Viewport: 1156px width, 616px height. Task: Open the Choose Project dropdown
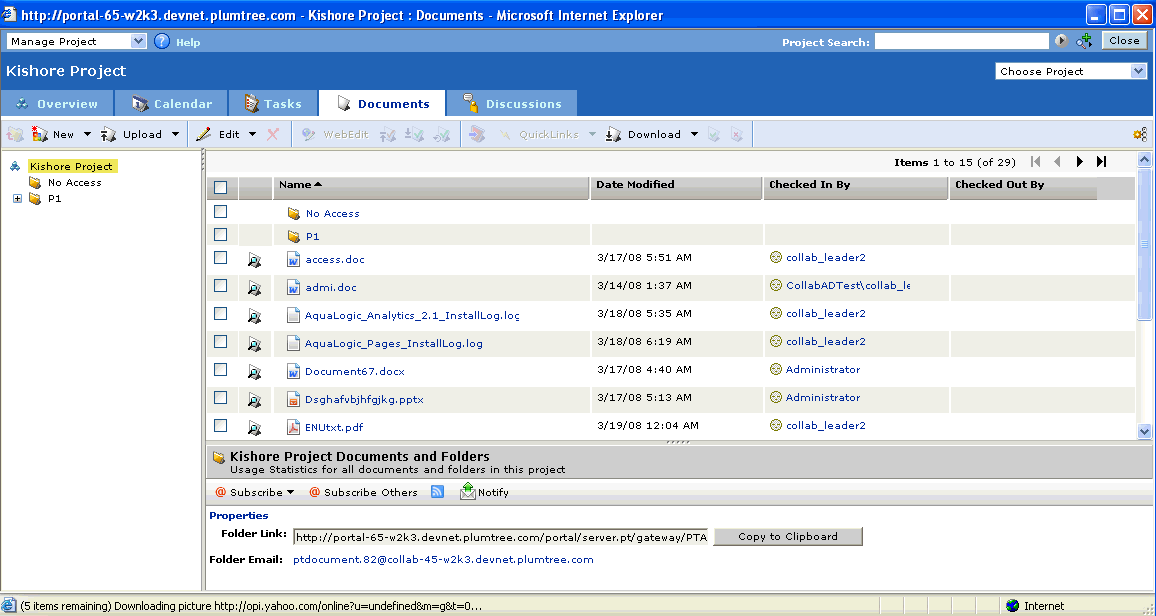[1070, 71]
